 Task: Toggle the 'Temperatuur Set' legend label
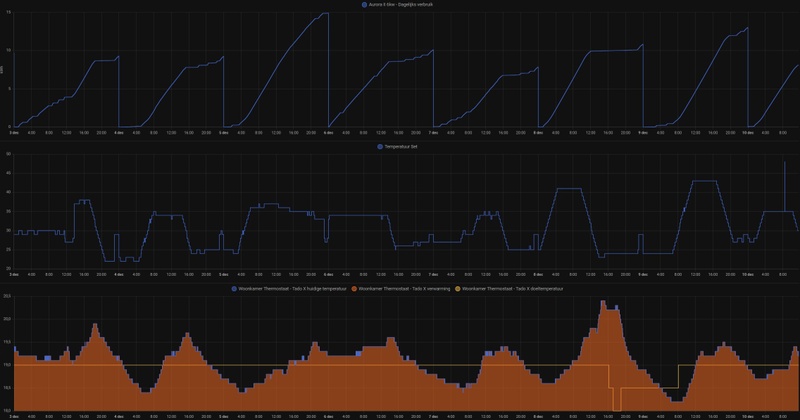coord(401,146)
